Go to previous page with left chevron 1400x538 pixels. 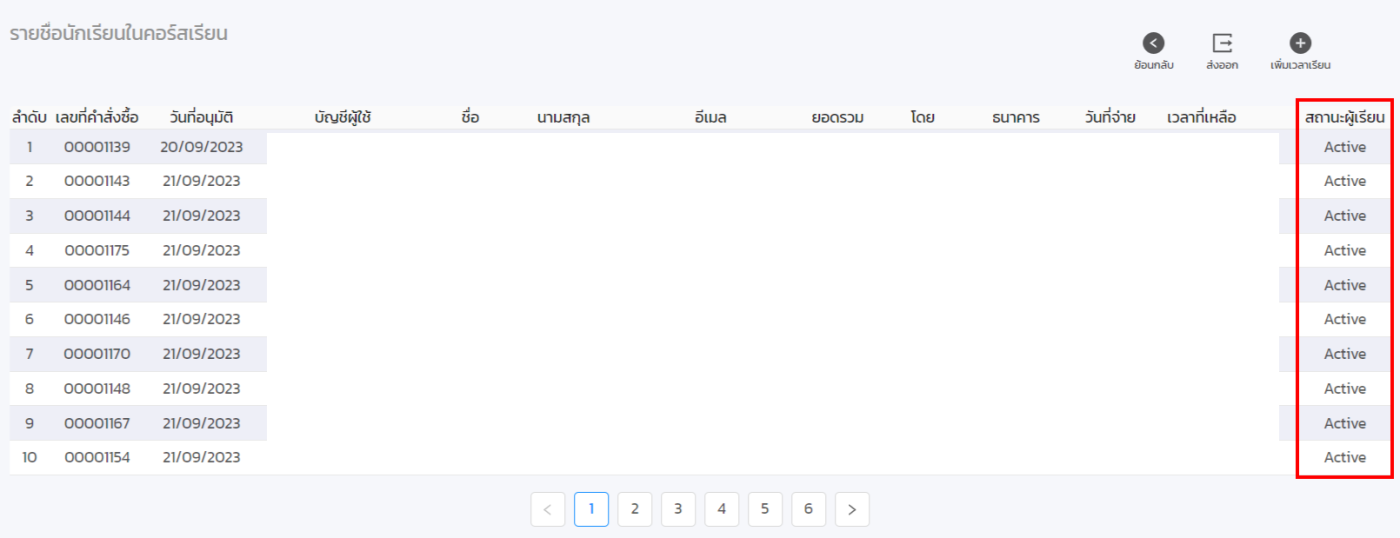coord(547,509)
